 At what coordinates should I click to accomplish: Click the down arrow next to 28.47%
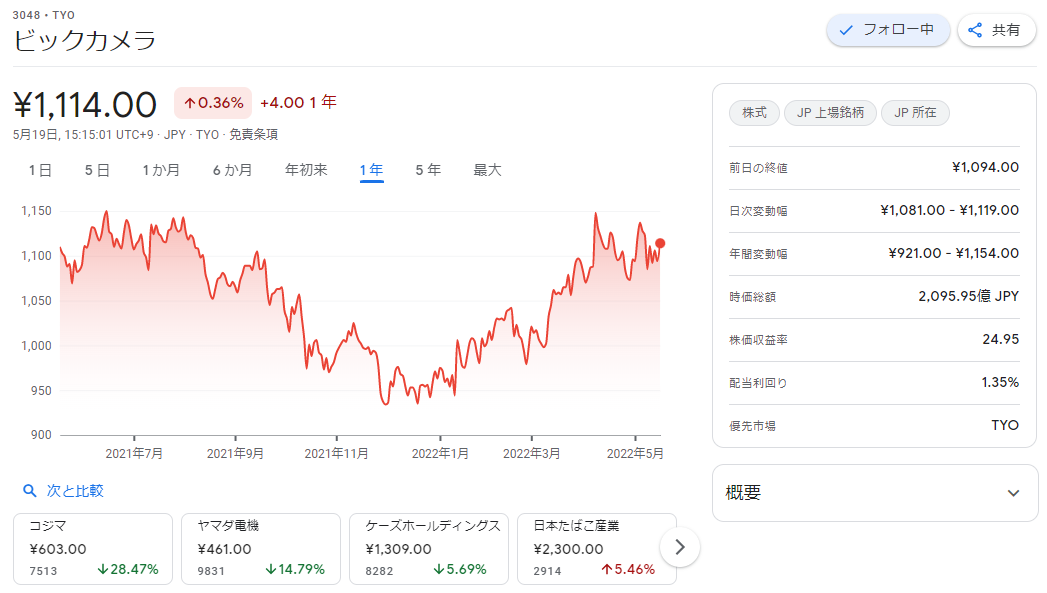(x=103, y=569)
